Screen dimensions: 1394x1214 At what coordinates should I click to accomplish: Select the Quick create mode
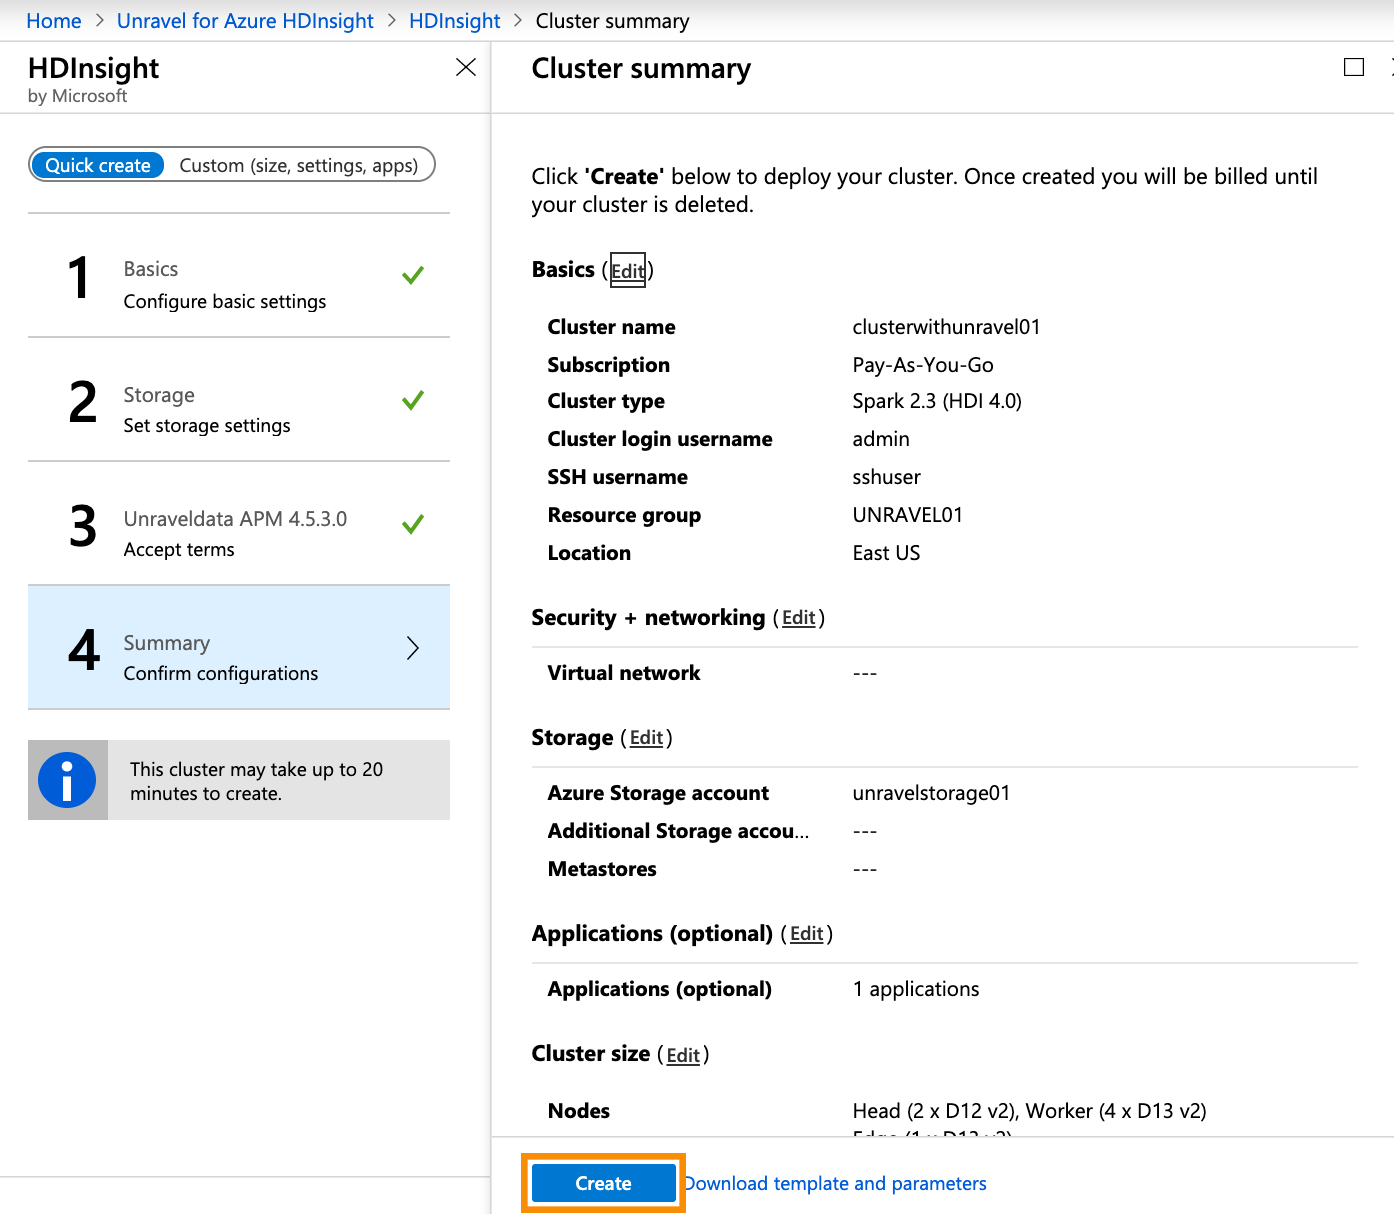98,165
